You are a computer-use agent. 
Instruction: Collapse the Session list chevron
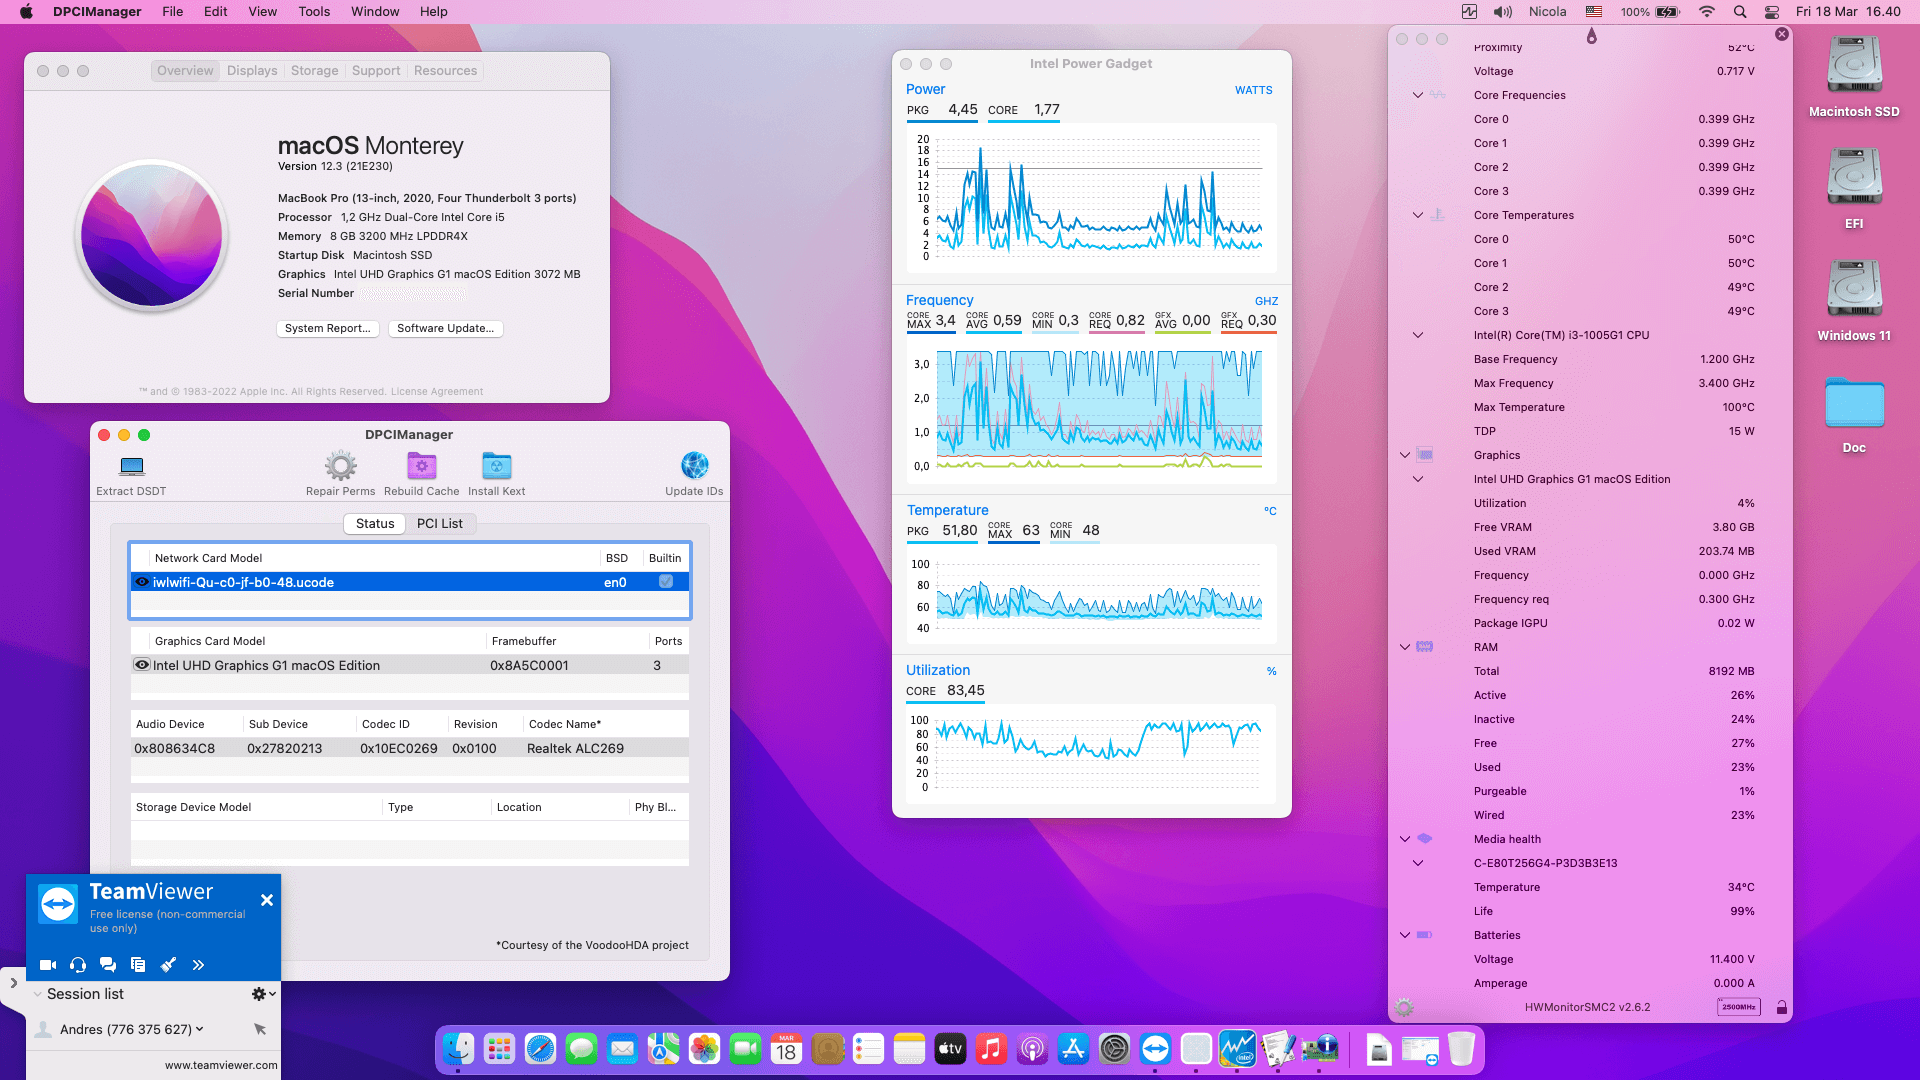click(x=37, y=994)
